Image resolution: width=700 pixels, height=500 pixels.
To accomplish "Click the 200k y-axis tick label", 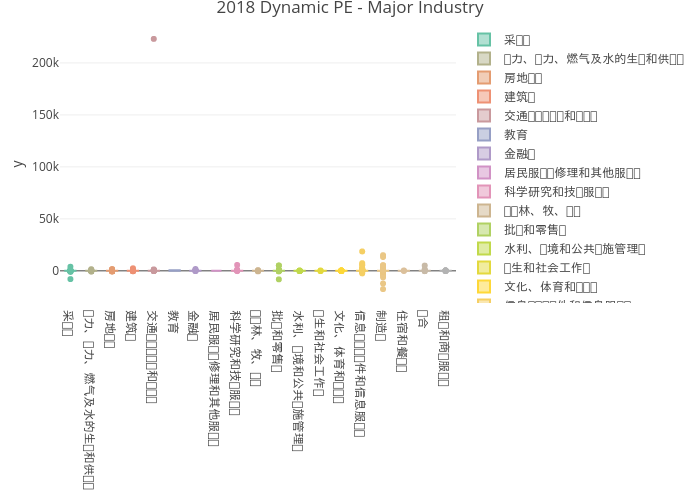I will 45,62.
